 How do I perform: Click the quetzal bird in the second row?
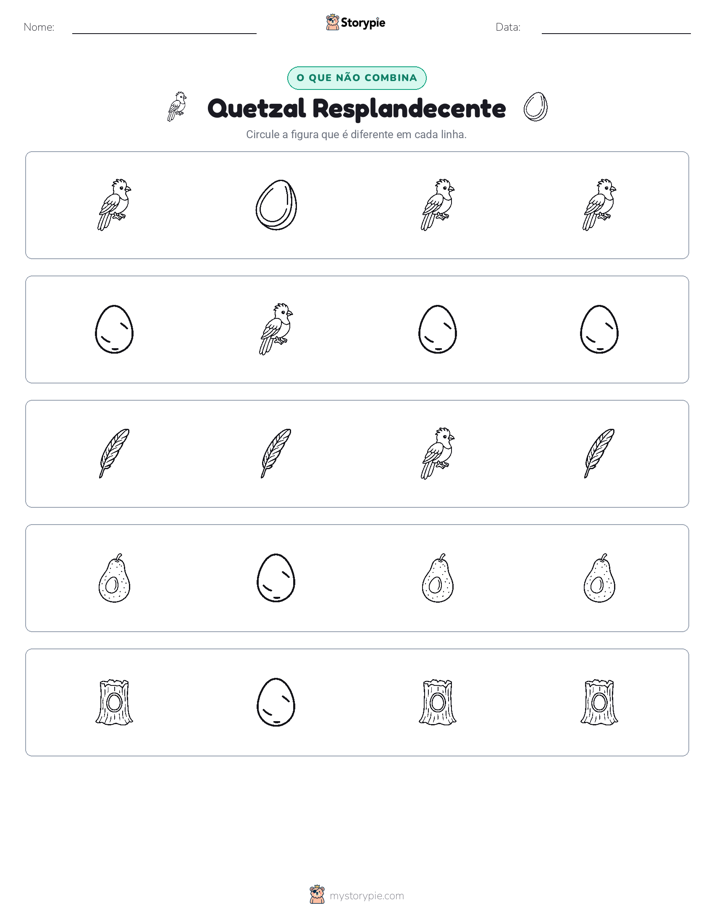coord(276,329)
